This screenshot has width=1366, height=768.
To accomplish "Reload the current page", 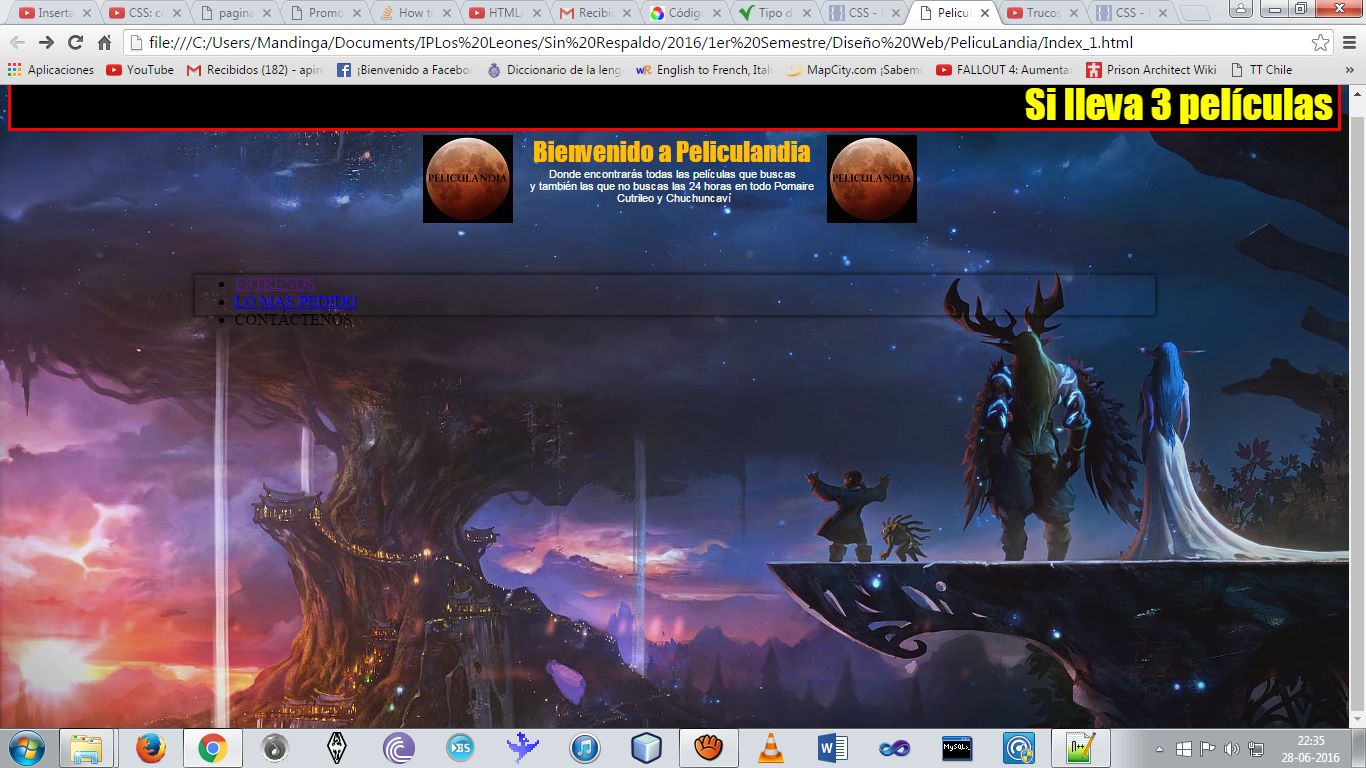I will (x=75, y=43).
